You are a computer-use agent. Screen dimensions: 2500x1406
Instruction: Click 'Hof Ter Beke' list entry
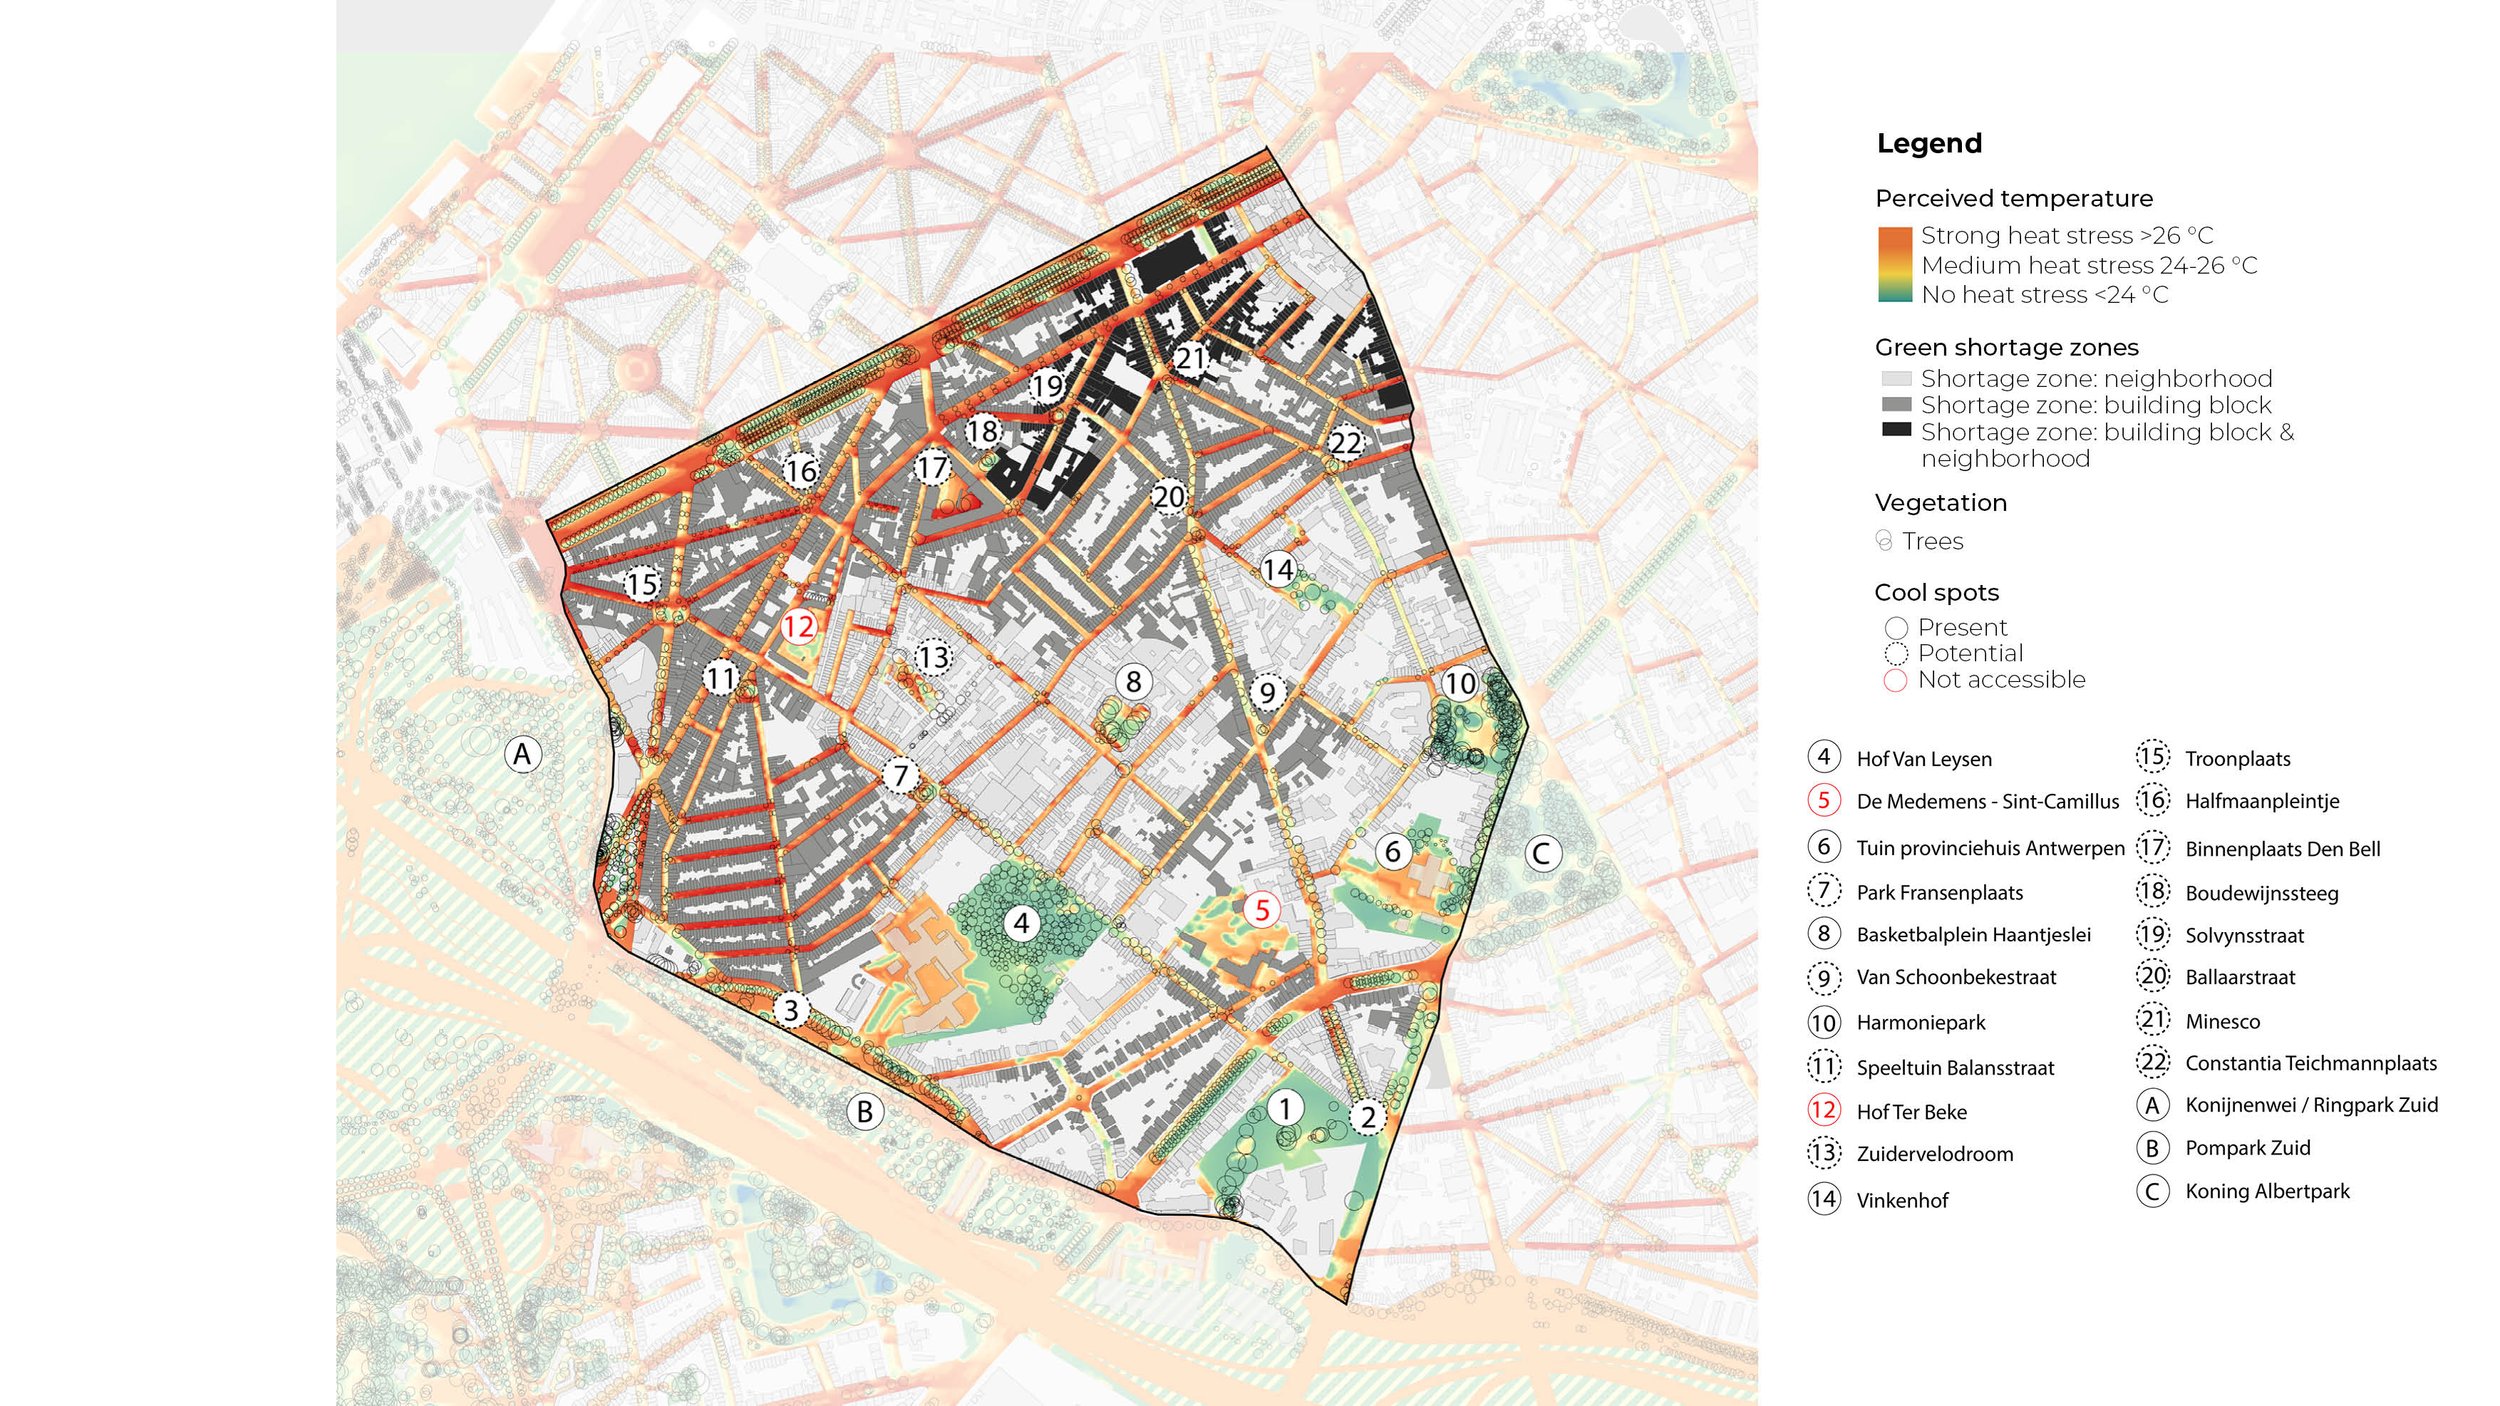click(1911, 1112)
